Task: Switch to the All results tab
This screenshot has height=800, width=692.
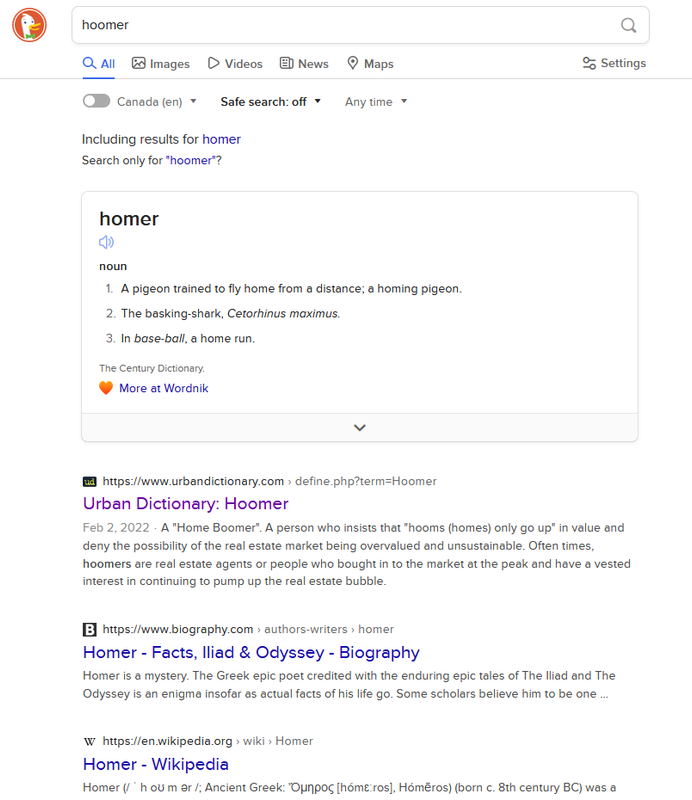Action: 99,64
